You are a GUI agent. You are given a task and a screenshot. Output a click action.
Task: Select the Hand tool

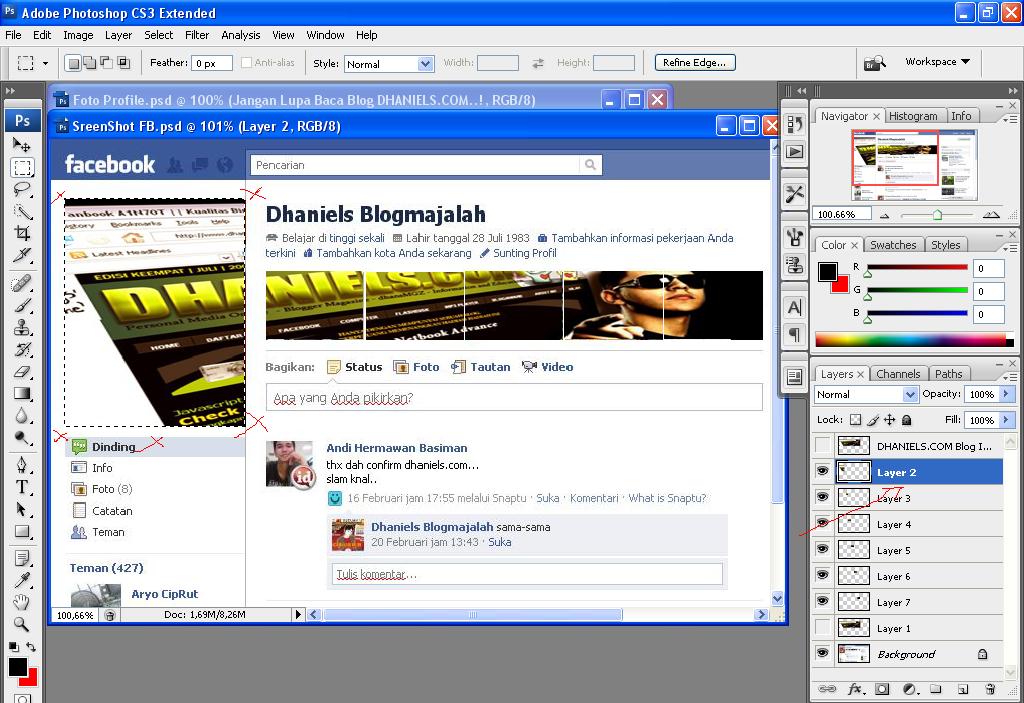click(22, 602)
